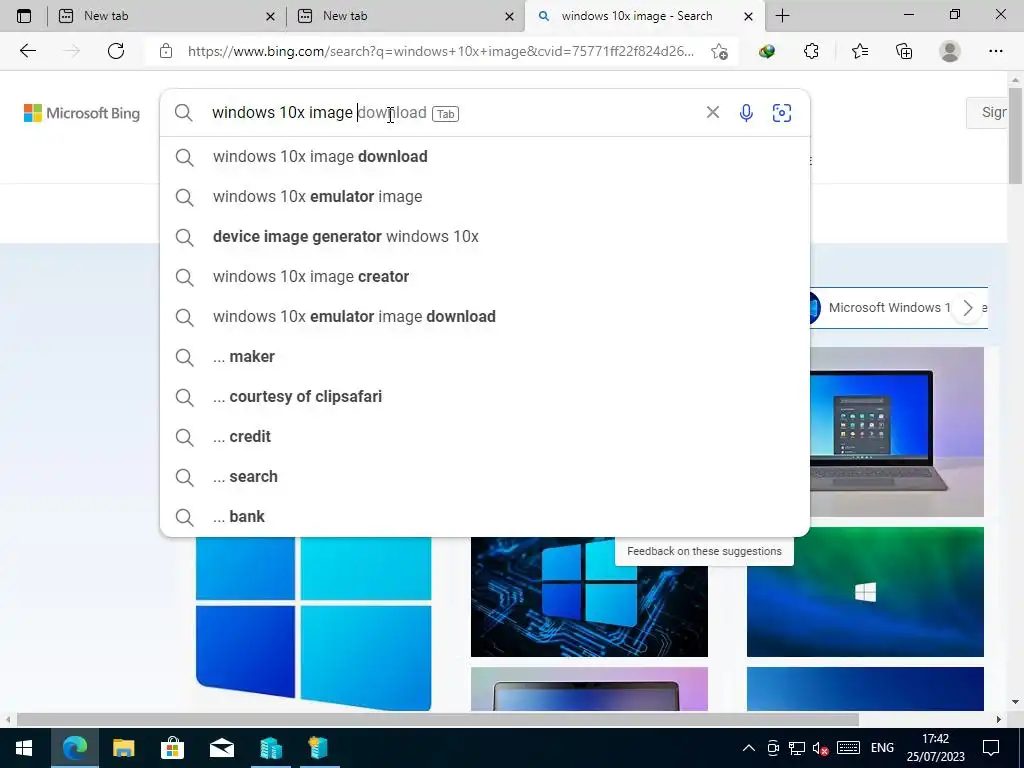The image size is (1024, 768).
Task: Click the Tab autocomplete hint
Action: point(445,114)
